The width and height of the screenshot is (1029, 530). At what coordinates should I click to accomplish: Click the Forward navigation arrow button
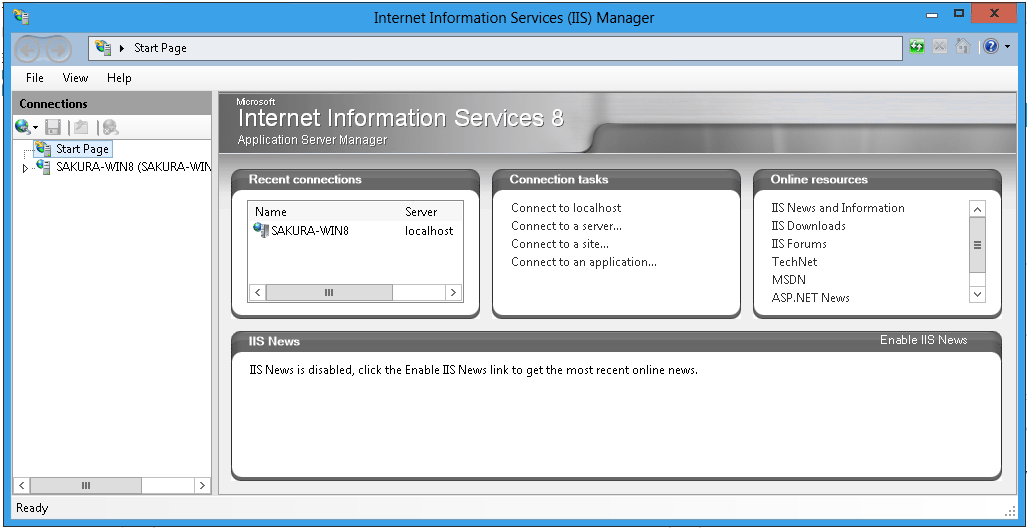click(58, 49)
